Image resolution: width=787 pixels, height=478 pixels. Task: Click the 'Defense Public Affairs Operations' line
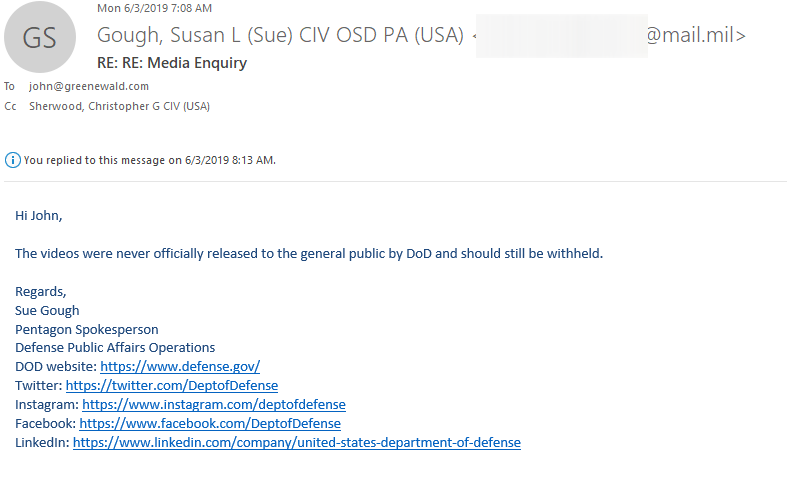(115, 347)
